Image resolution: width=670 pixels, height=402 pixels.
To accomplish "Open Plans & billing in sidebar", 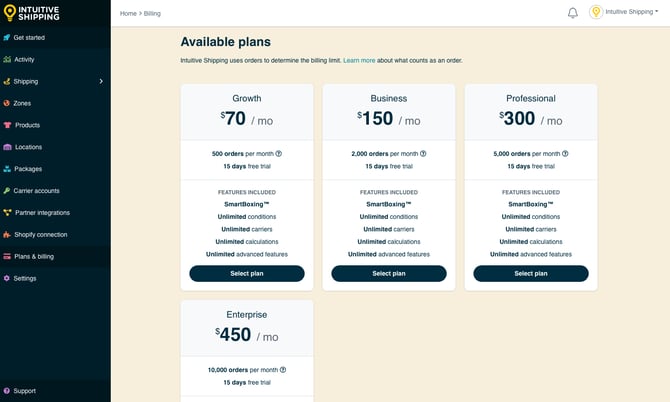I will [x=34, y=256].
